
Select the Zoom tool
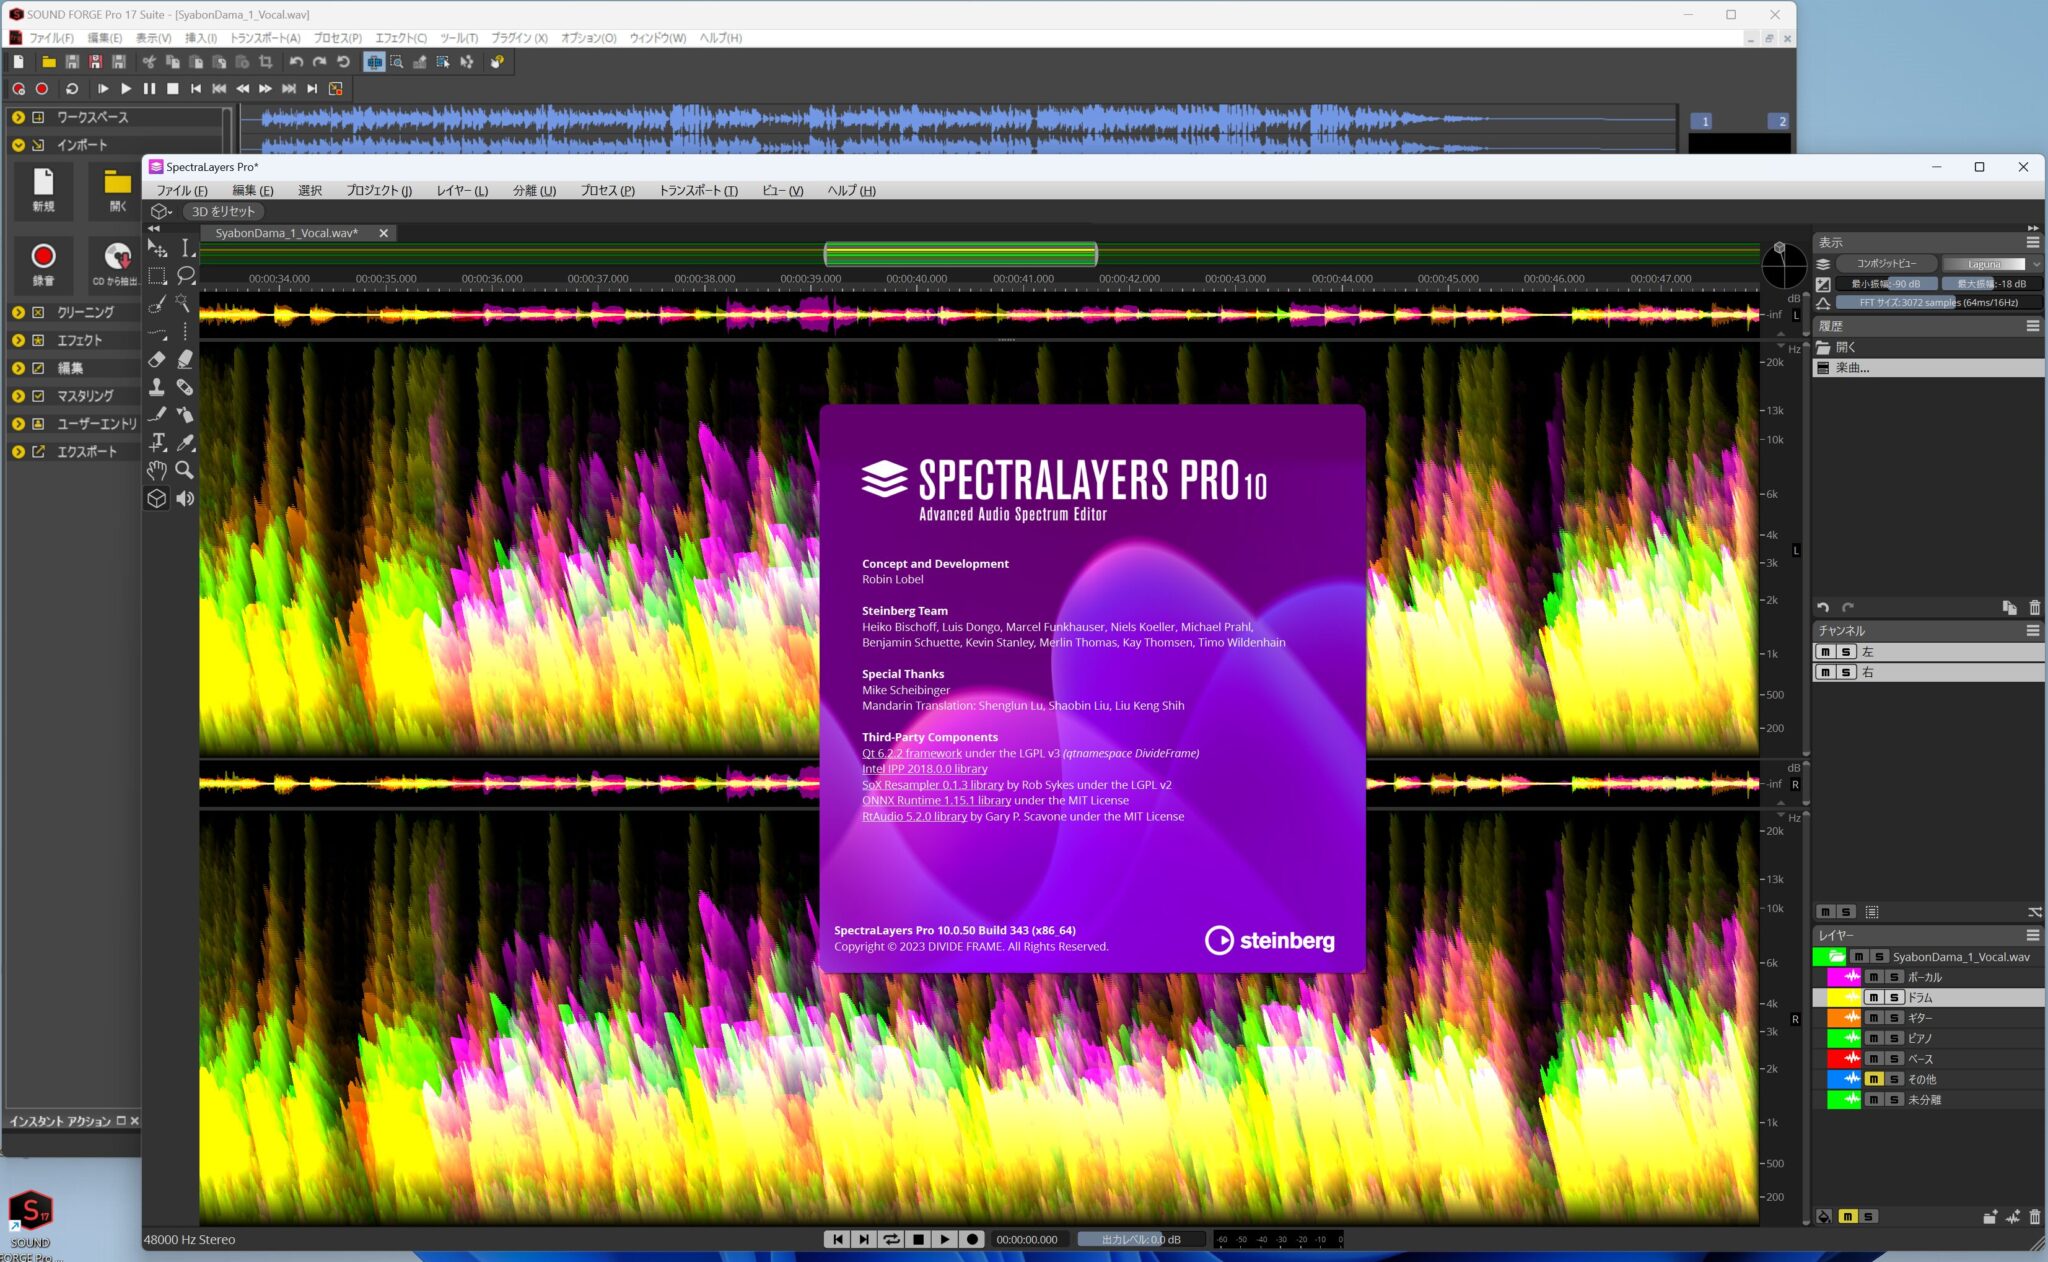186,468
